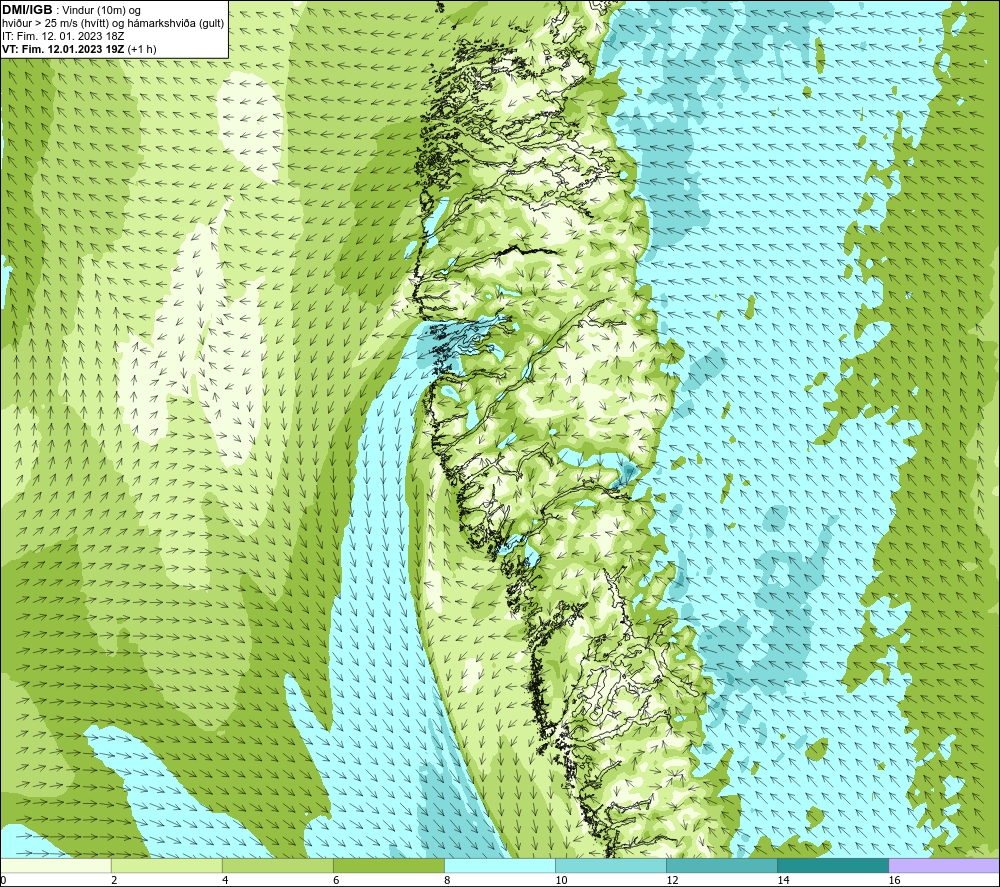Click the legend scale label '14'
Image resolution: width=1000 pixels, height=887 pixels.
(x=783, y=881)
